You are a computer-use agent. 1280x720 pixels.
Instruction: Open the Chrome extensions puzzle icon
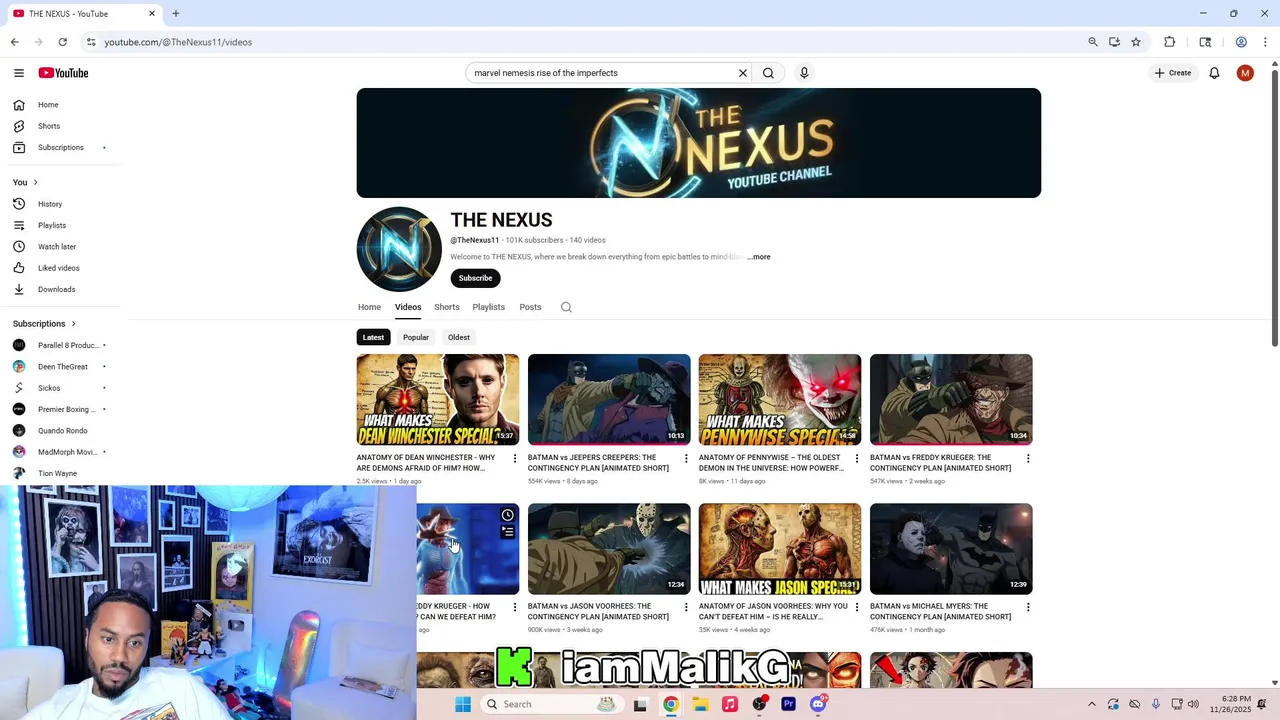coord(1169,42)
